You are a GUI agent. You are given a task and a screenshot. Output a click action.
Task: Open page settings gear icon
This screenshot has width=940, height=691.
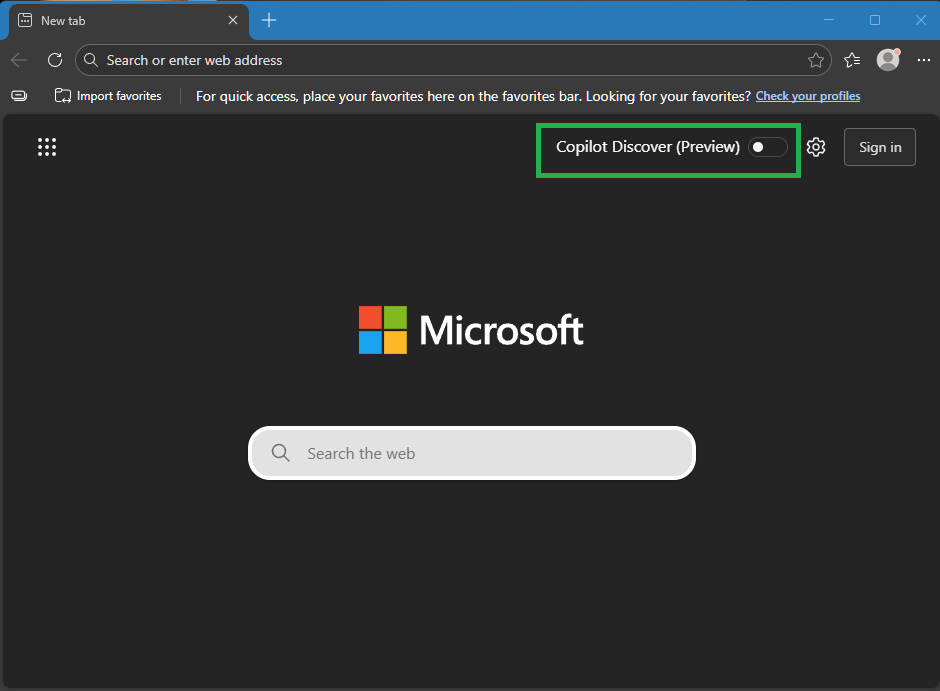[x=816, y=147]
